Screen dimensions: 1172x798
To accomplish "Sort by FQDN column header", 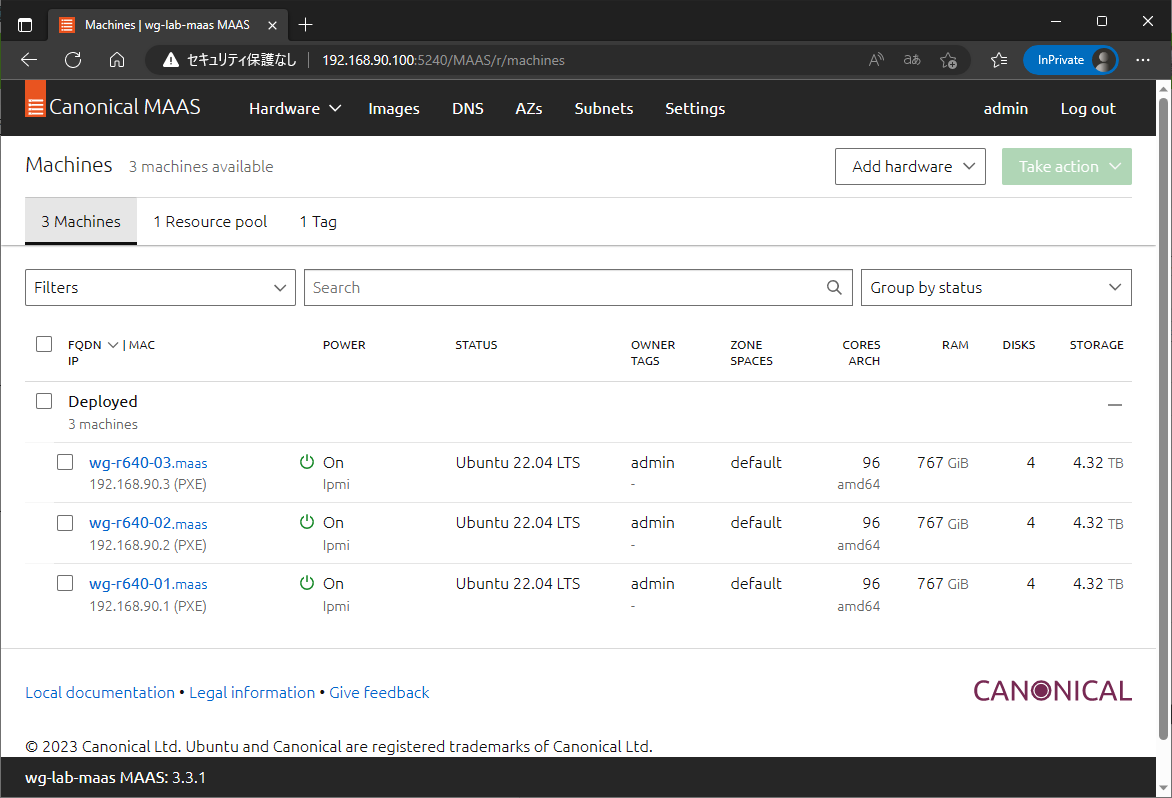I will coord(84,344).
